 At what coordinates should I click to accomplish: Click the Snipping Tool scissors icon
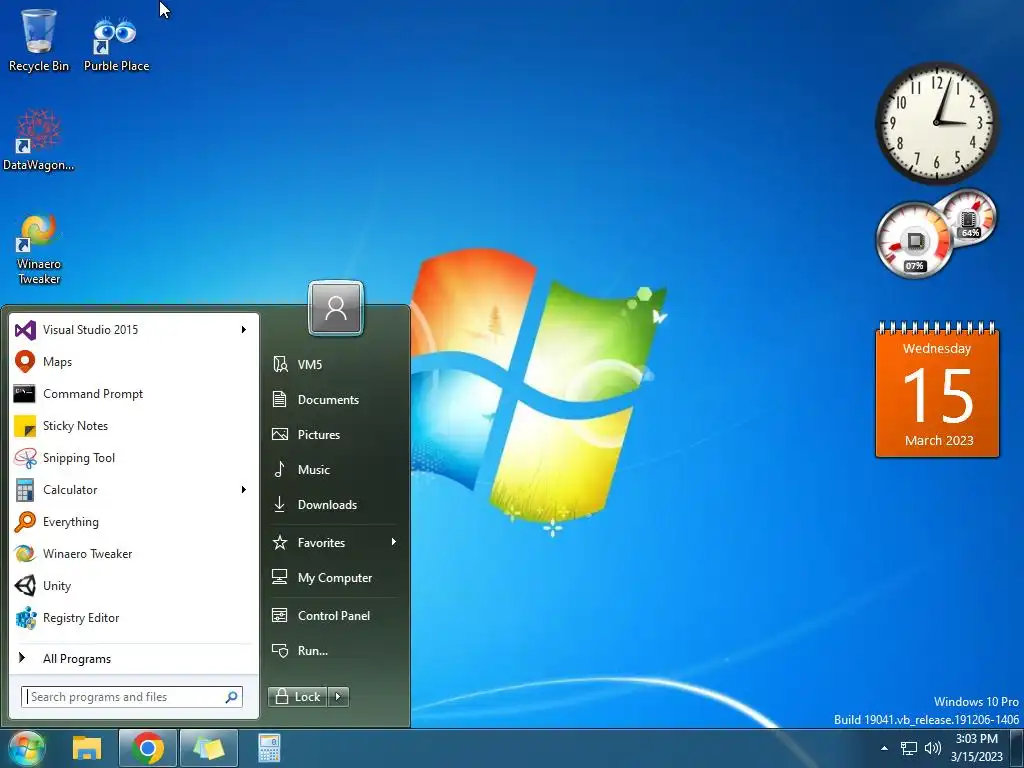coord(25,458)
